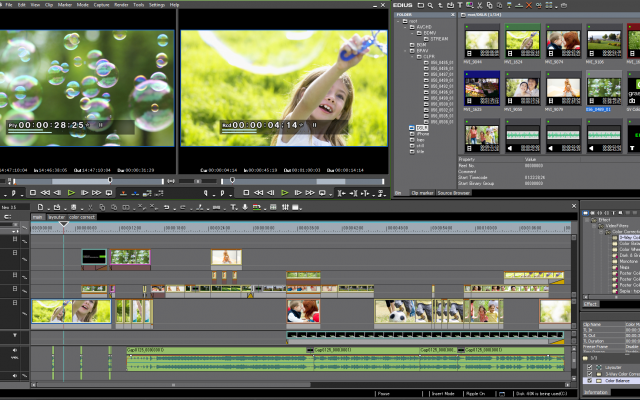Screen dimensions: 640x400
Task: Select the STREAM folder
Action: 439,39
